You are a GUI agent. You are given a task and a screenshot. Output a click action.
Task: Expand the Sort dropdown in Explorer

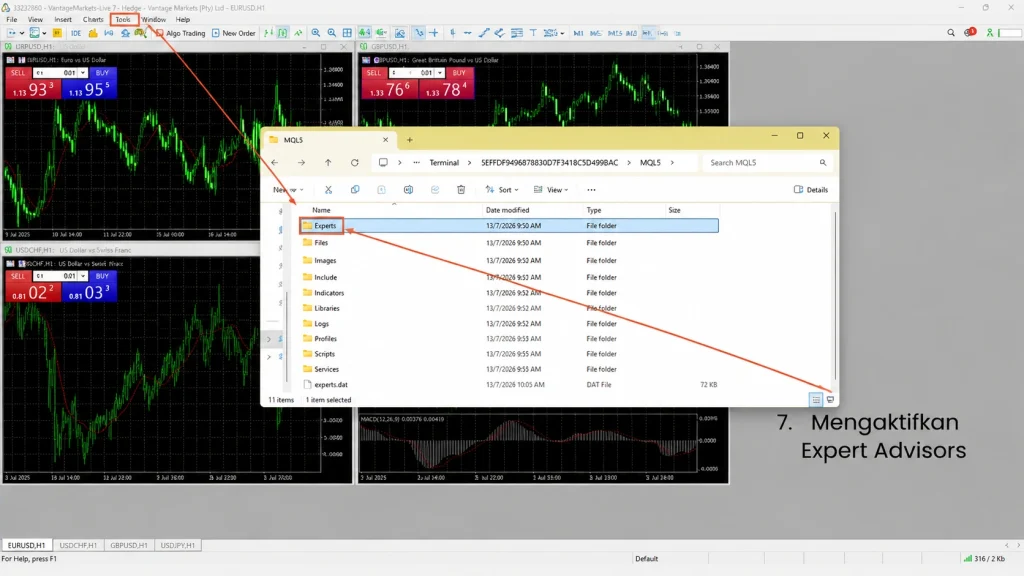[502, 190]
